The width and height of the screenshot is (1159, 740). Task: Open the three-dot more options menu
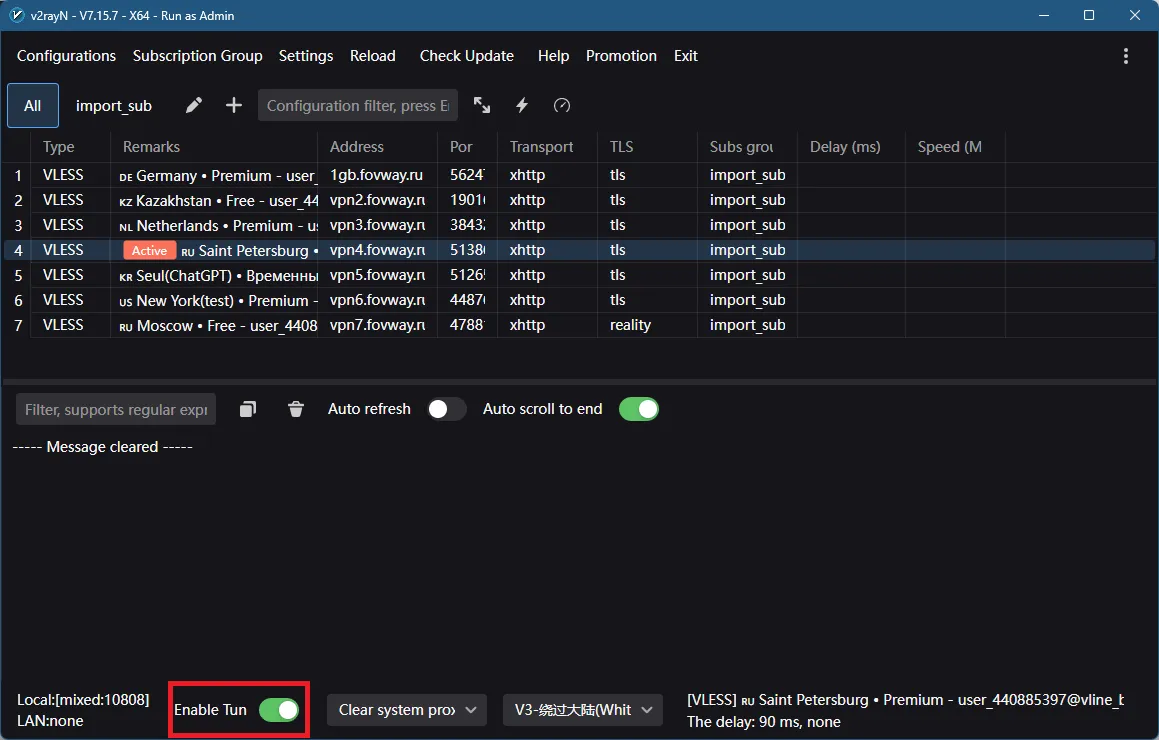tap(1126, 56)
